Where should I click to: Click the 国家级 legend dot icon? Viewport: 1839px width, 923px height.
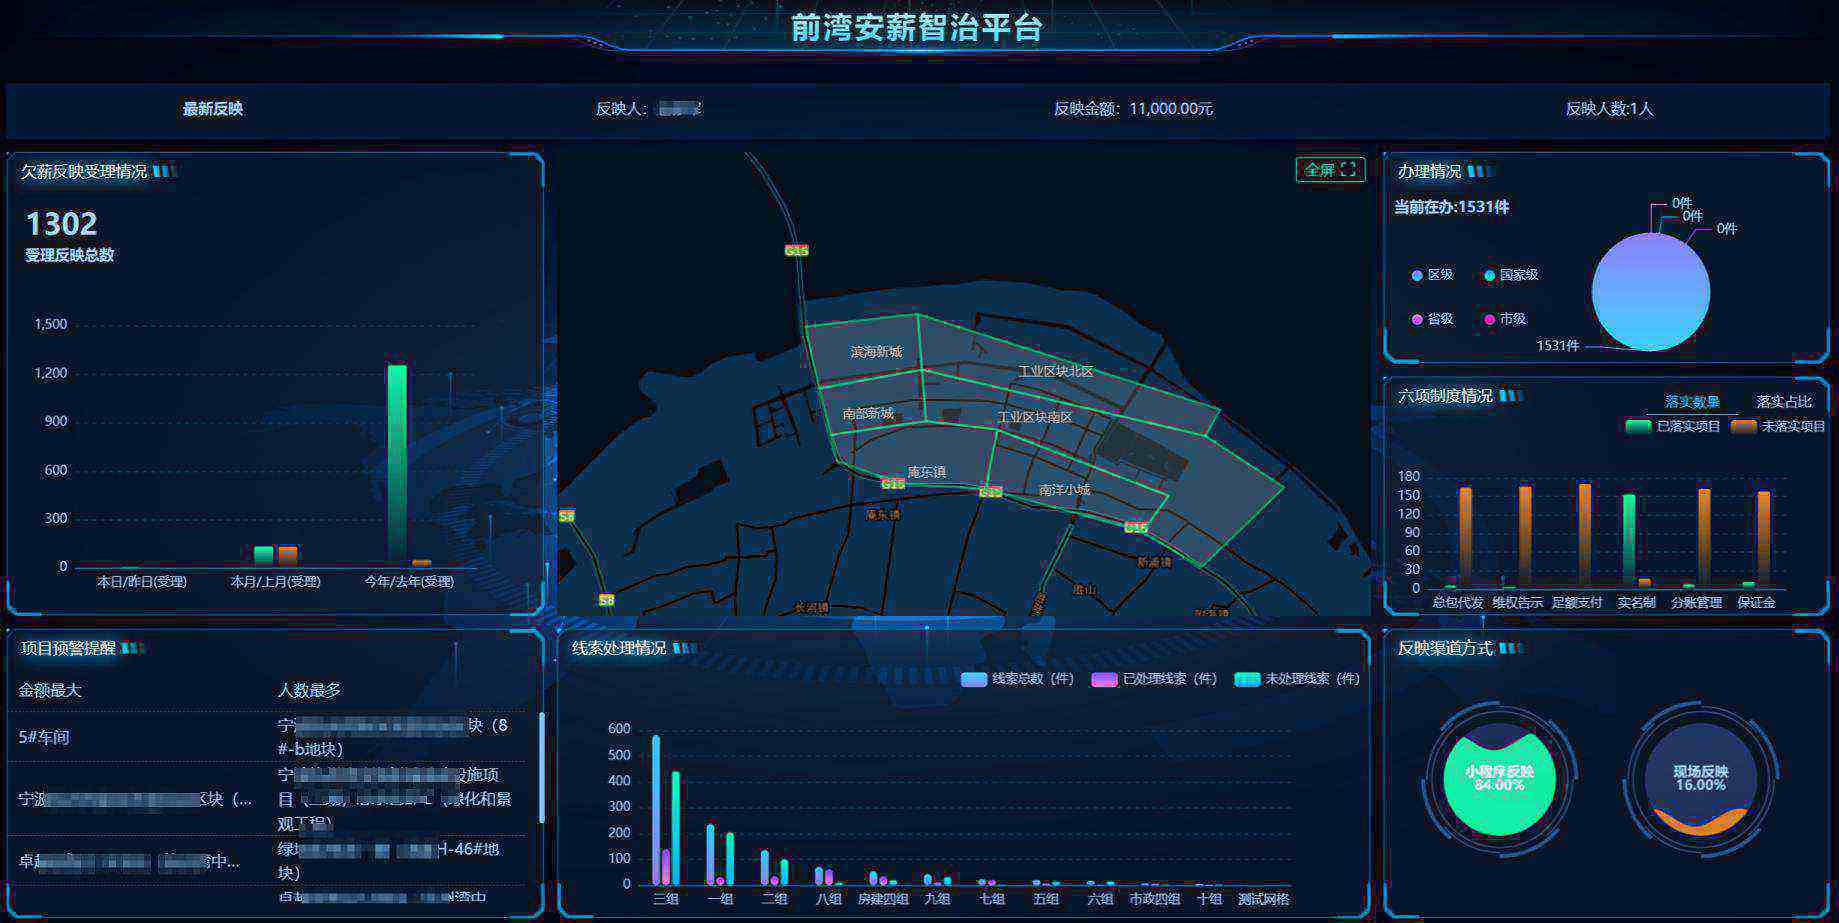tap(1489, 276)
